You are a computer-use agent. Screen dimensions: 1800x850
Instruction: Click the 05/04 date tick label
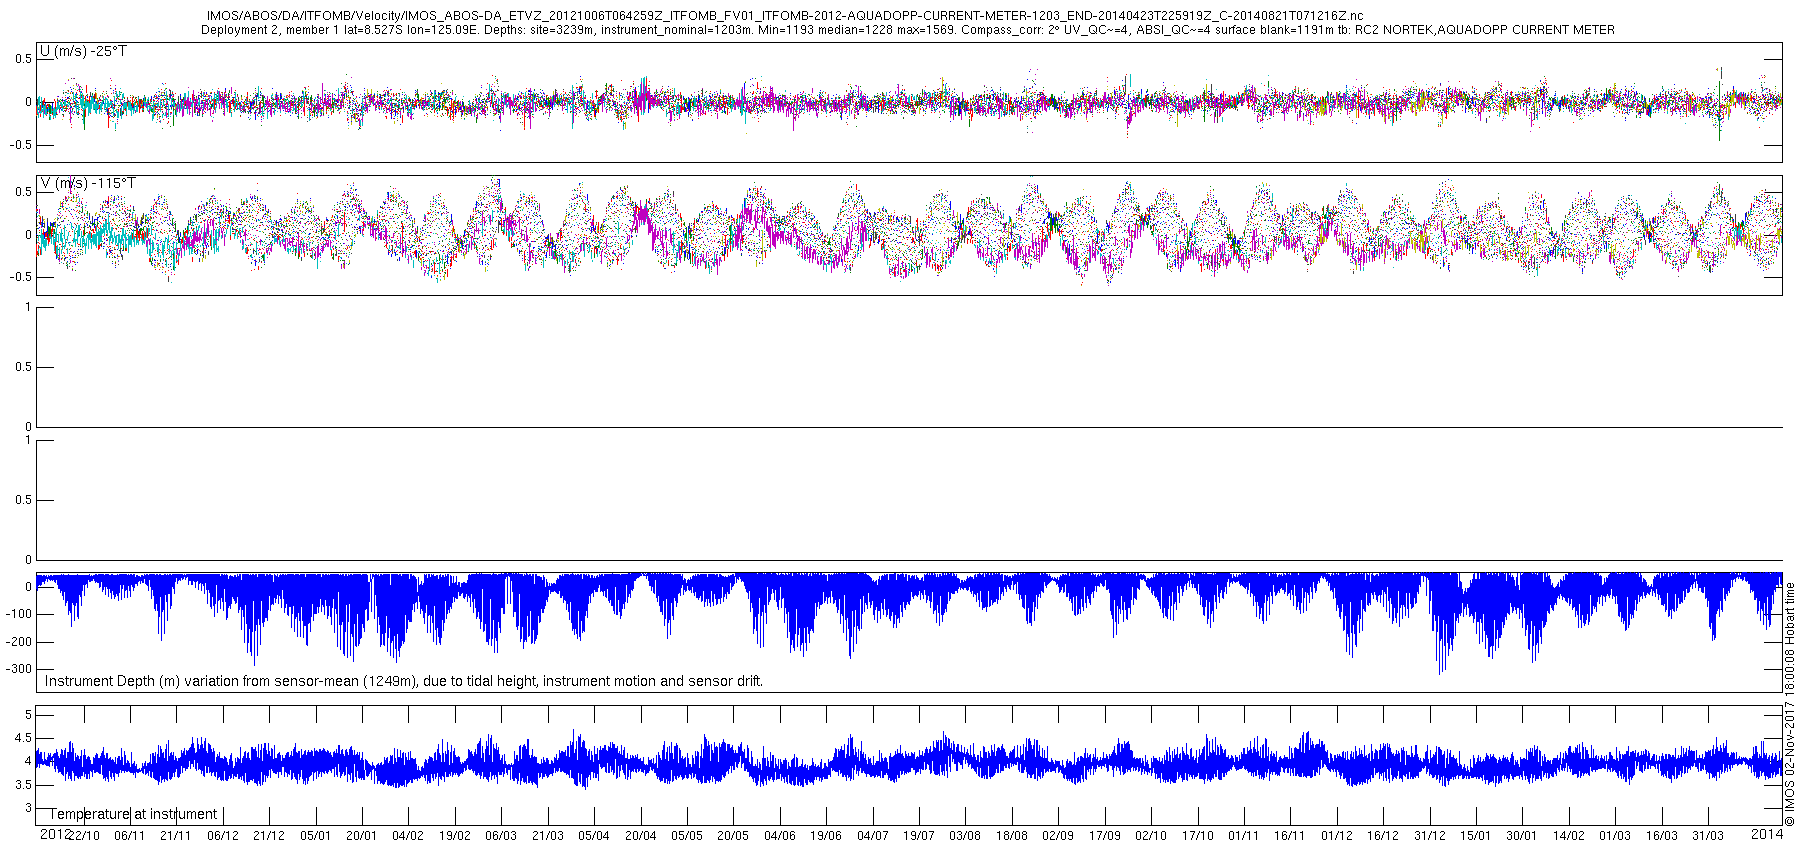pos(594,836)
